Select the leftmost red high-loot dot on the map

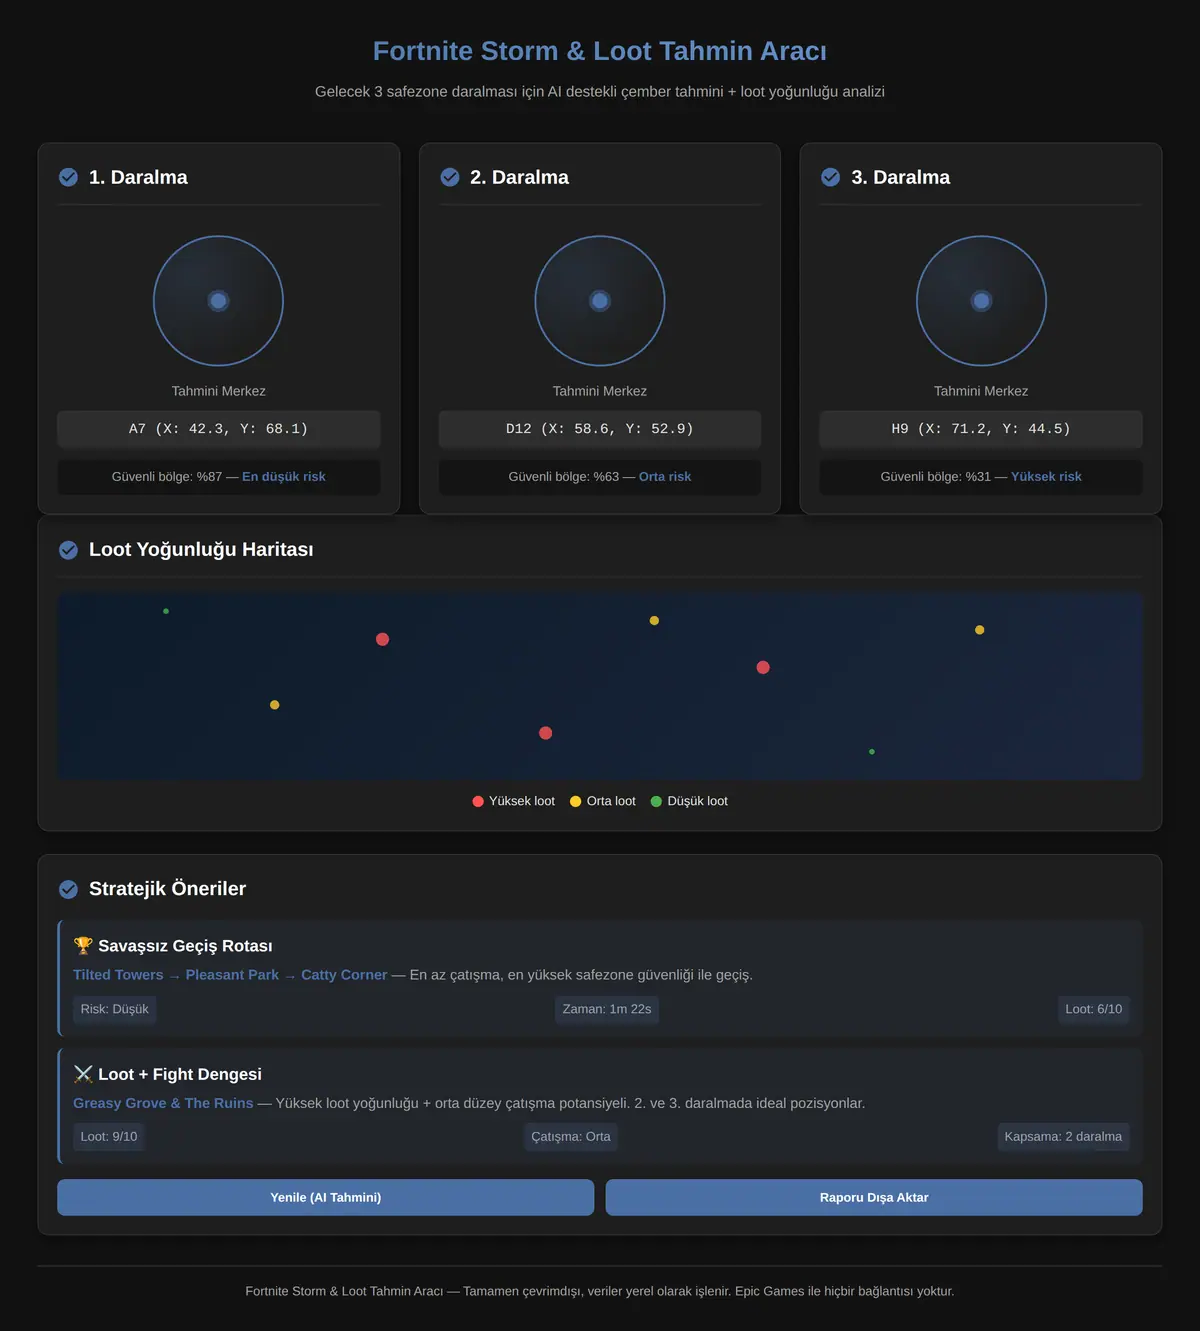coord(382,639)
